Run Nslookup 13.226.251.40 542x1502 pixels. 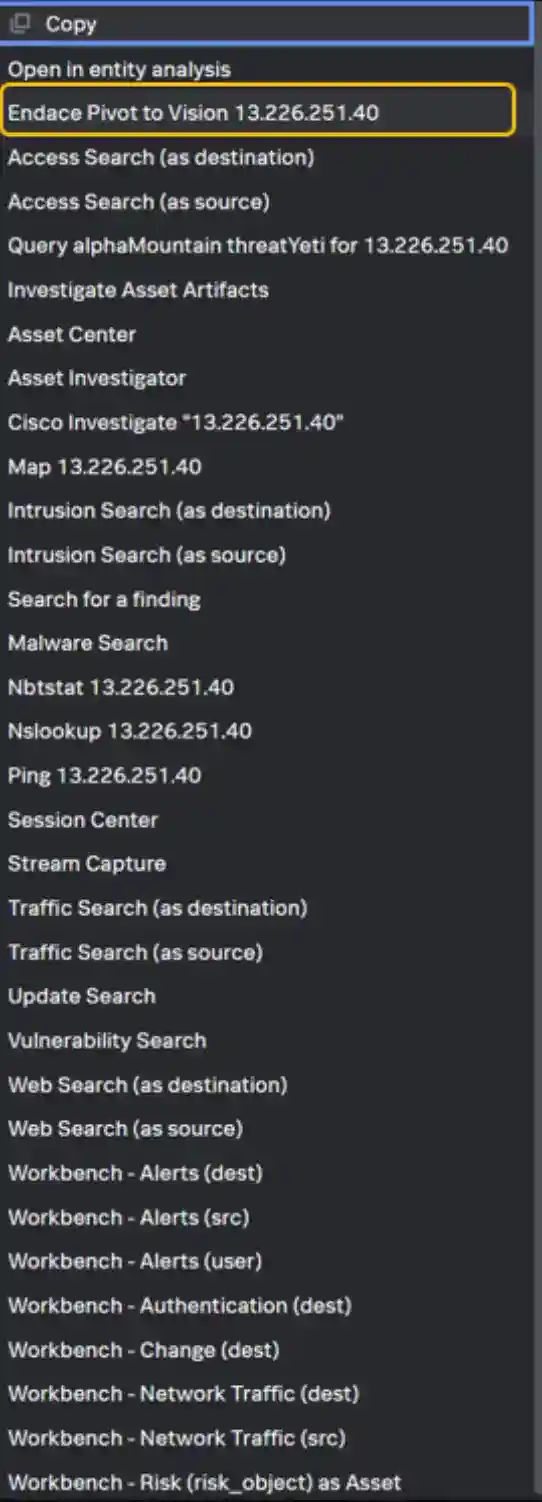(130, 731)
